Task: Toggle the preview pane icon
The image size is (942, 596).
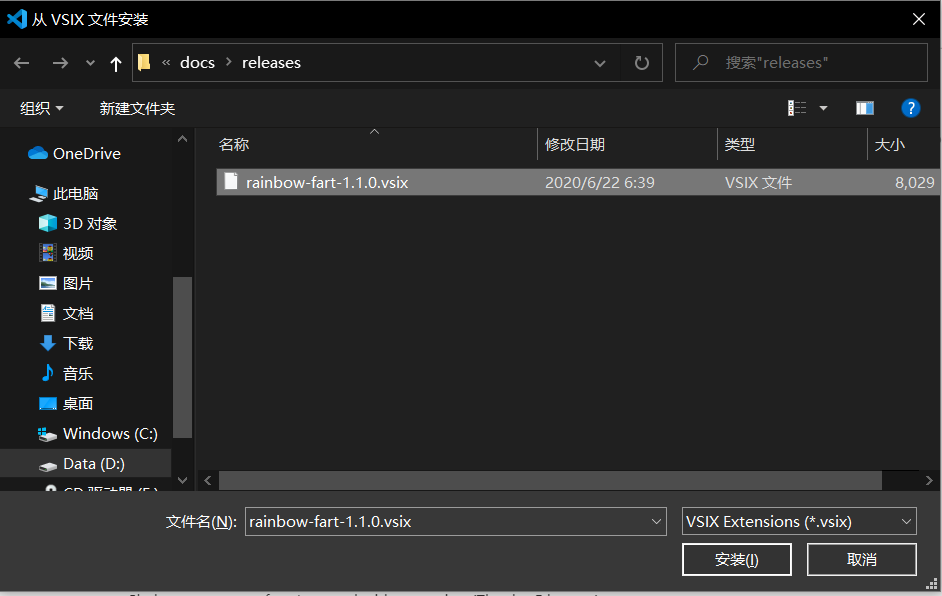Action: [865, 108]
